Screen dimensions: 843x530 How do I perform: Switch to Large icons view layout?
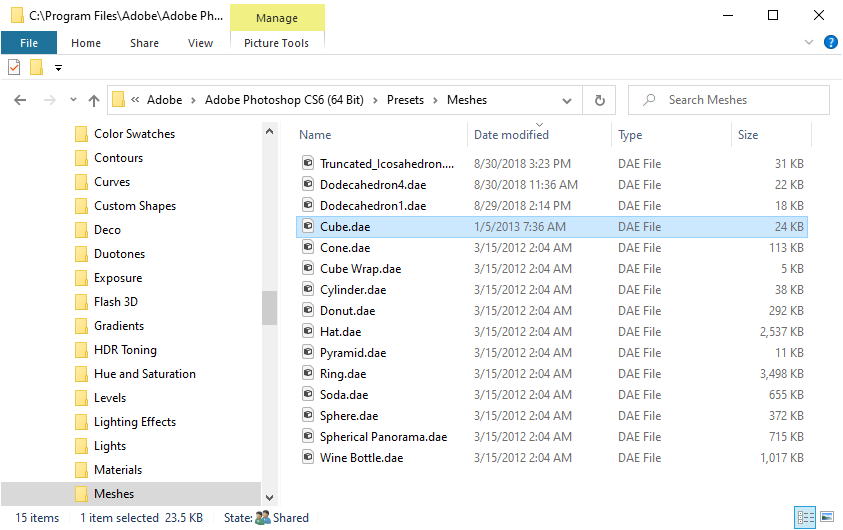(x=827, y=517)
